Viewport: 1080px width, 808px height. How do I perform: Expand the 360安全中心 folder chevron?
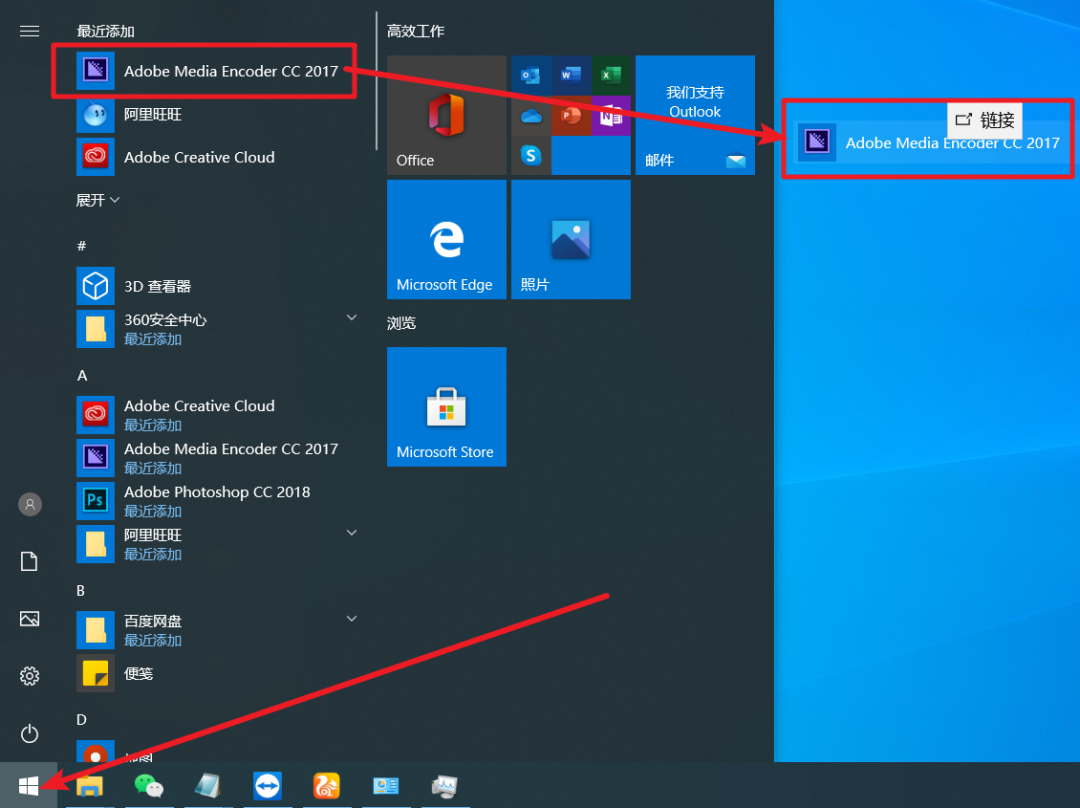tap(351, 318)
